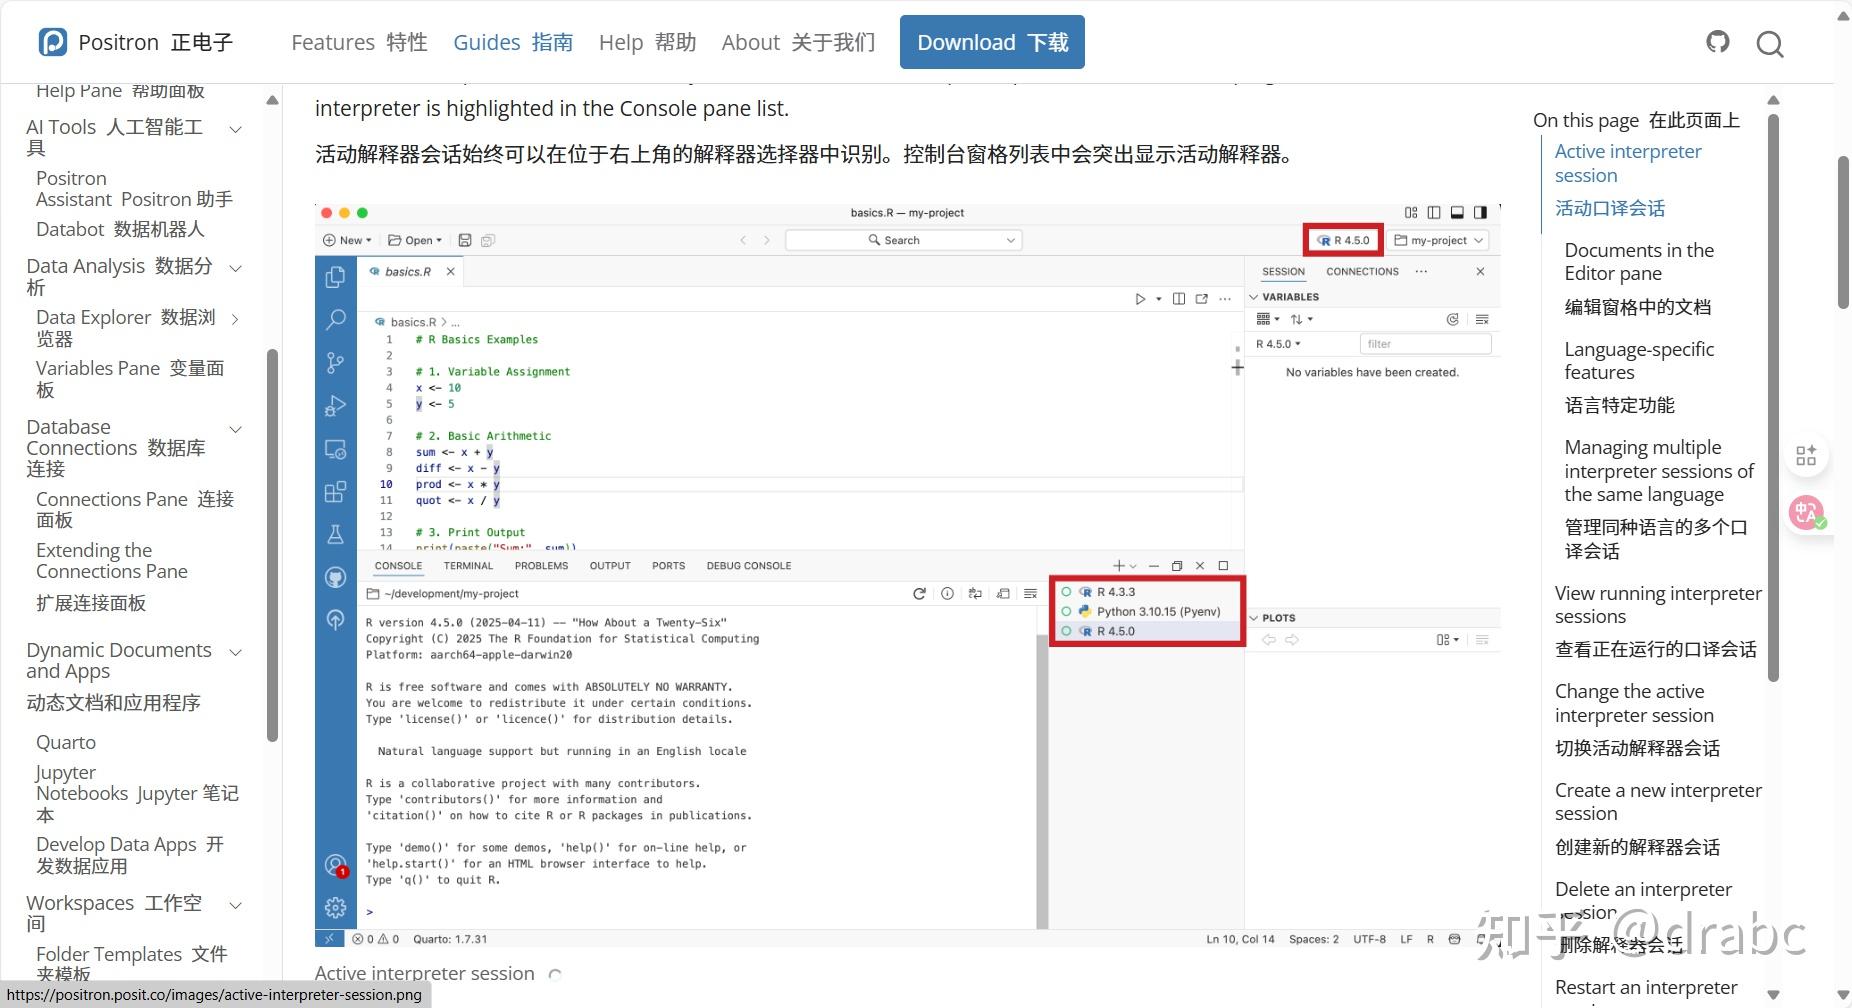Select the R 4.3.3 session in console list
The width and height of the screenshot is (1852, 1008).
point(1147,592)
